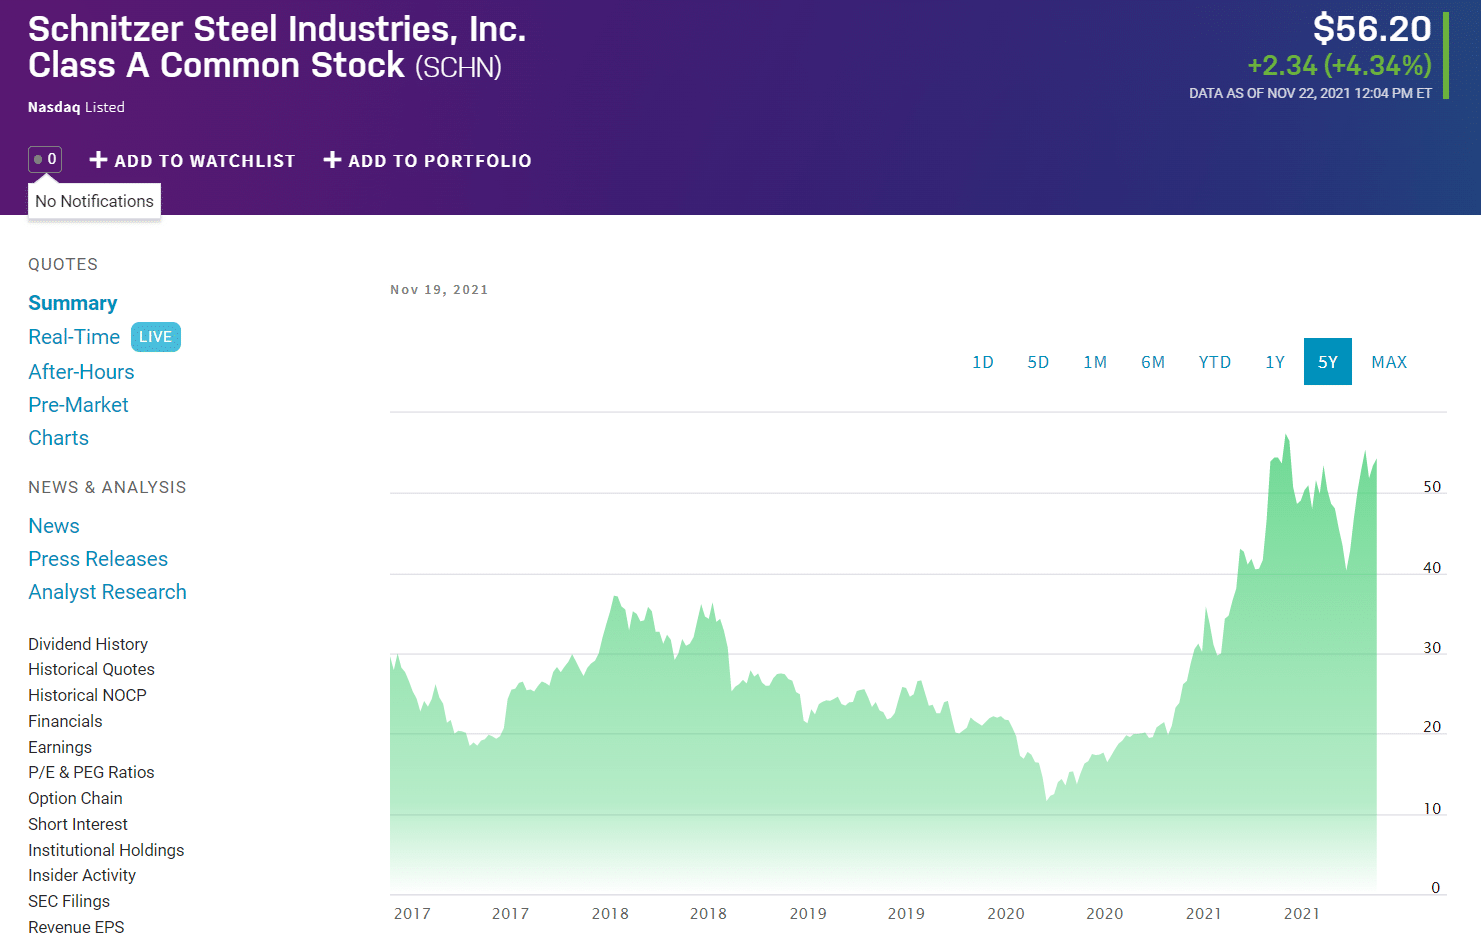This screenshot has height=952, width=1481.
Task: Click the 40 y-axis label
Action: [1432, 568]
